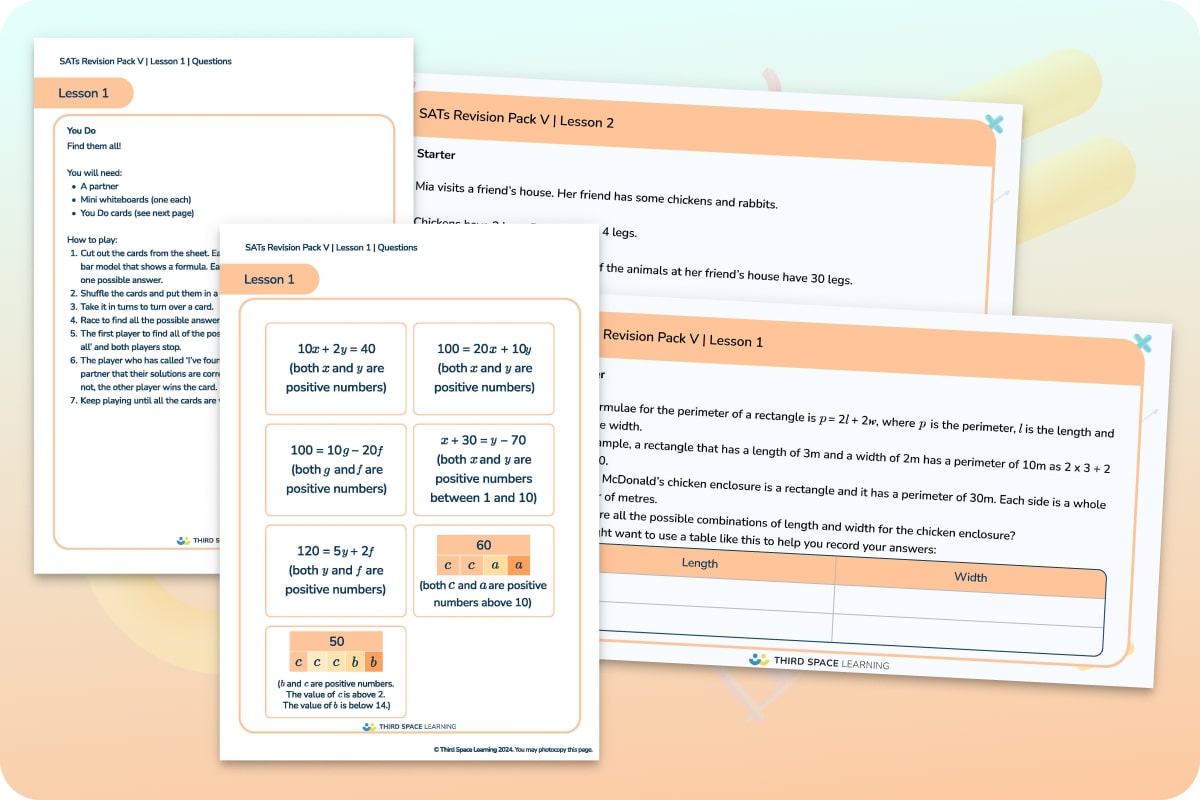Expand the card showing 120 = 5y + 2f
This screenshot has height=800, width=1200.
coord(335,570)
